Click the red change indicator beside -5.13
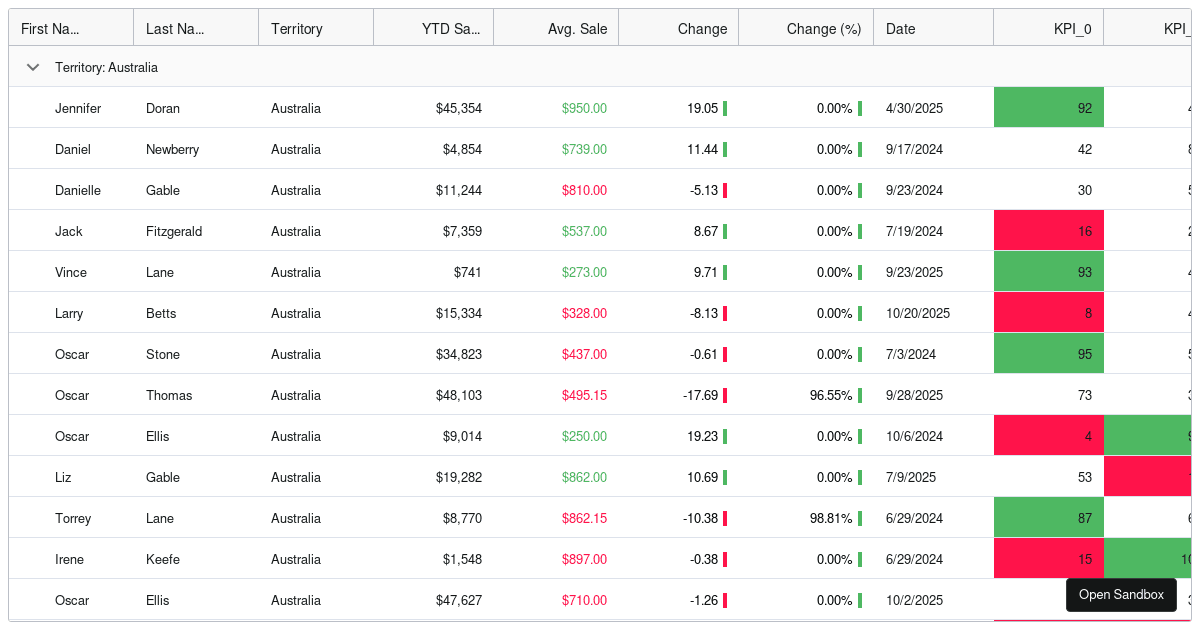The image size is (1200, 630). (x=727, y=189)
